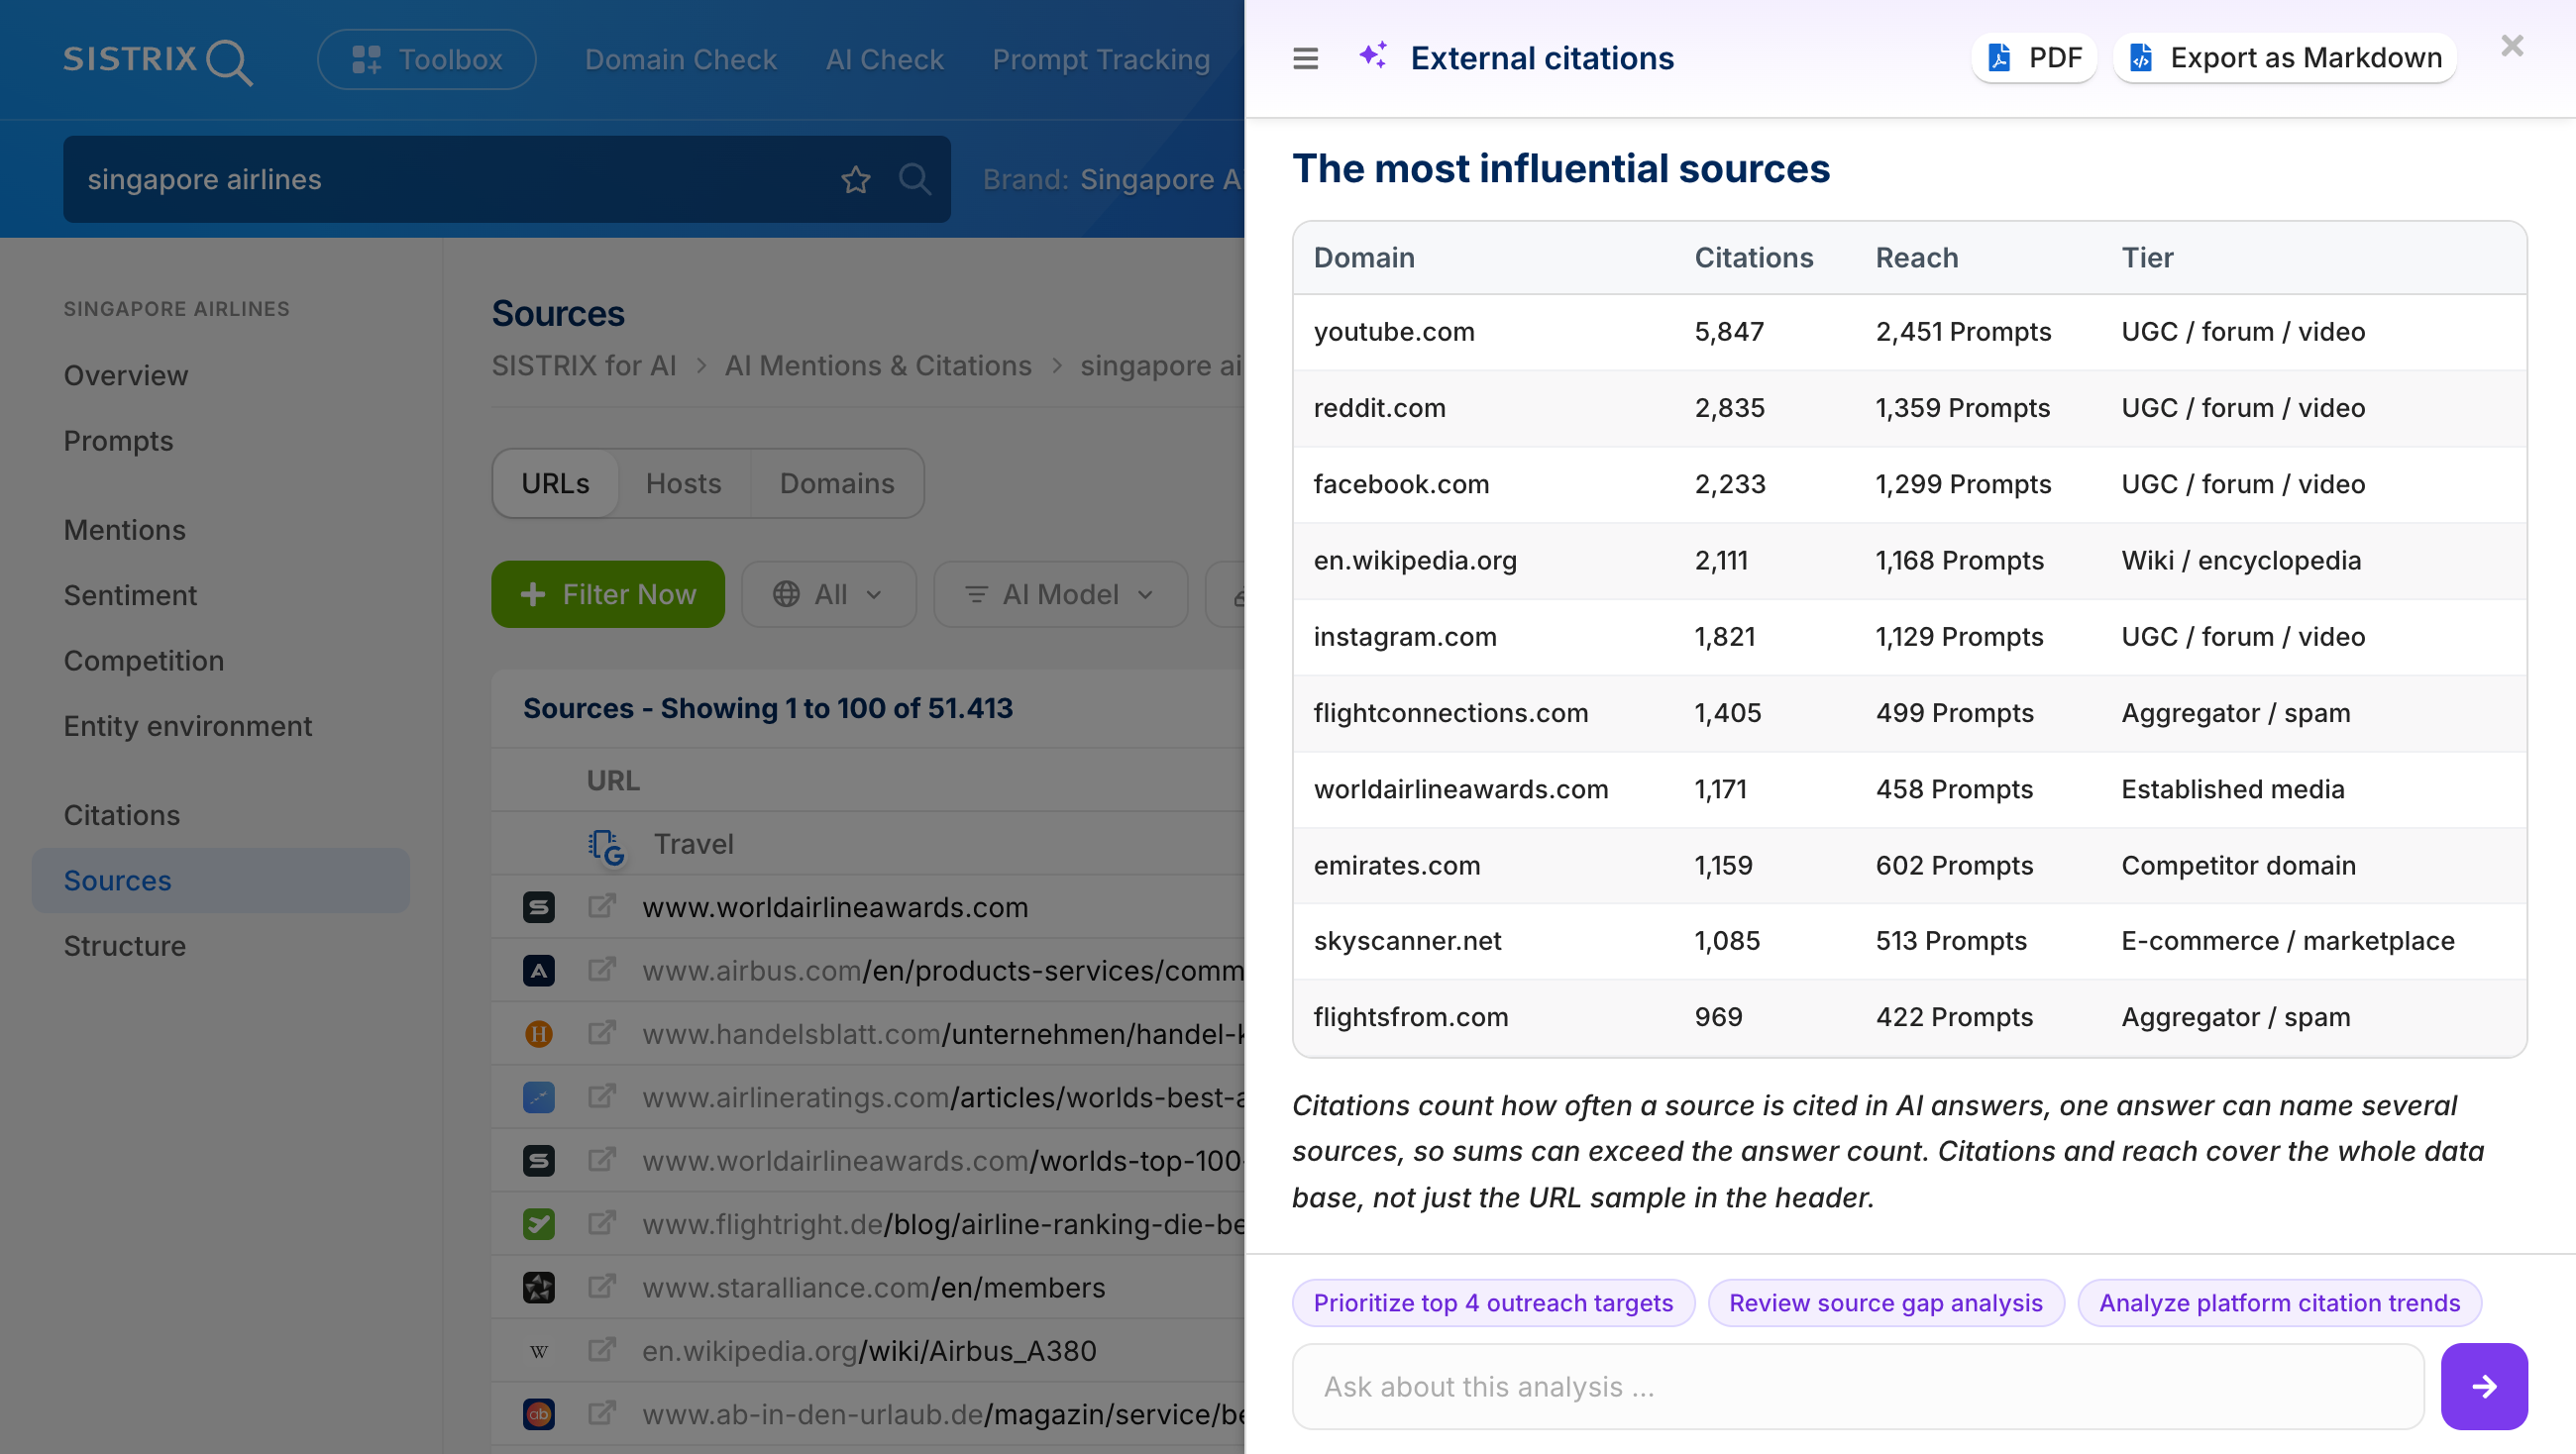Switch to the Domains tab
Image resolution: width=2576 pixels, height=1454 pixels.
pyautogui.click(x=837, y=483)
